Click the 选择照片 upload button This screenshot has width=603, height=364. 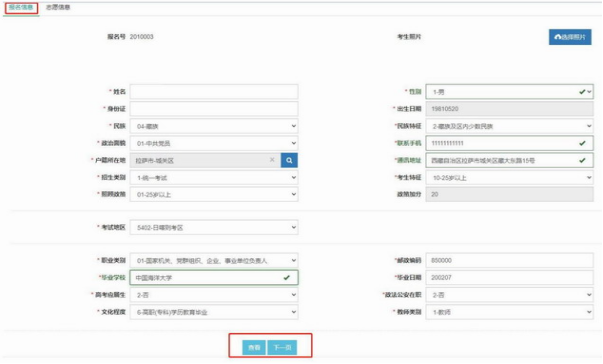(570, 37)
